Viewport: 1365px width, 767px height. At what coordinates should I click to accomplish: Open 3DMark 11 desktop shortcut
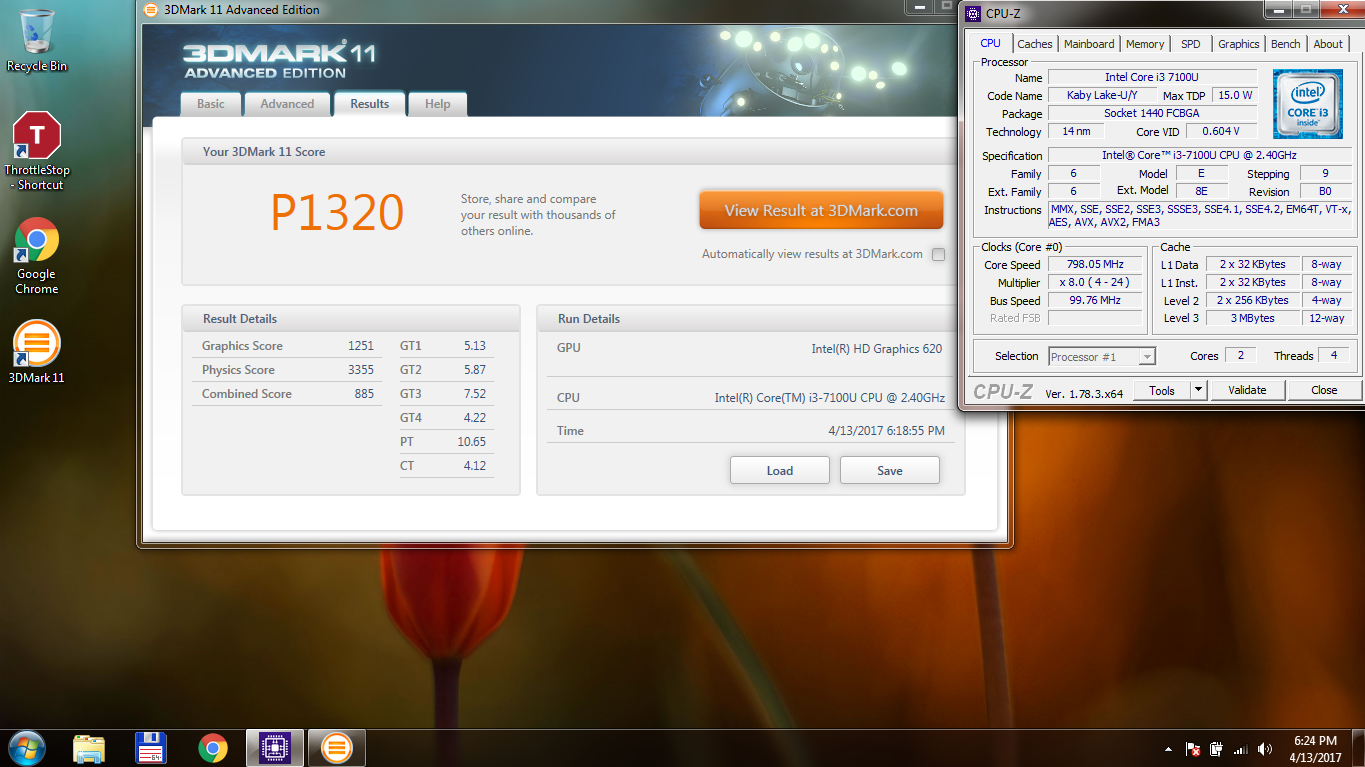click(x=37, y=351)
